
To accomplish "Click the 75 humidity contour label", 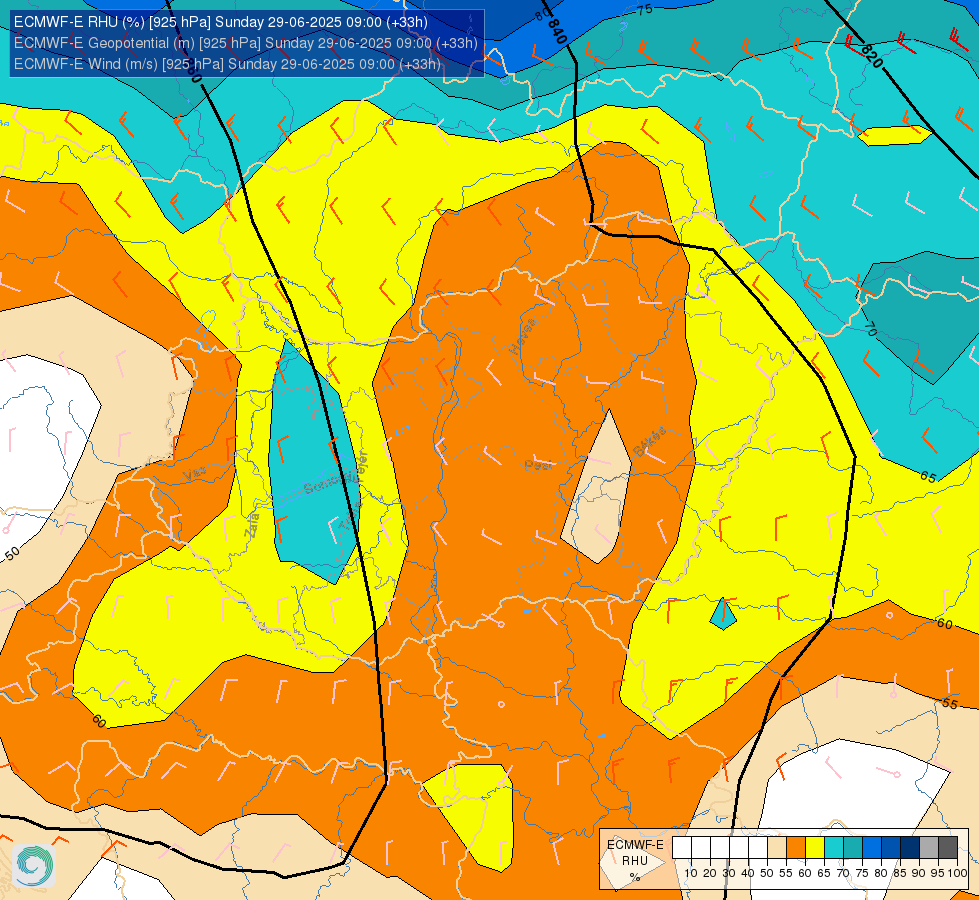I will [x=645, y=9].
